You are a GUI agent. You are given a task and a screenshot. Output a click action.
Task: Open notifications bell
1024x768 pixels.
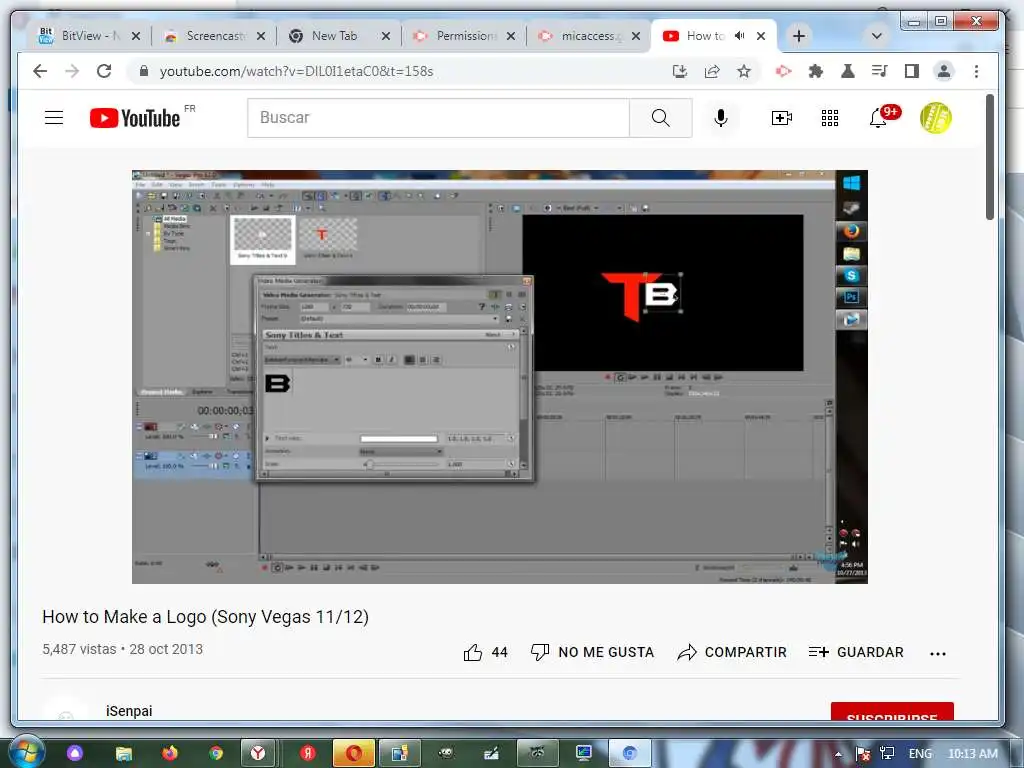[x=878, y=118]
